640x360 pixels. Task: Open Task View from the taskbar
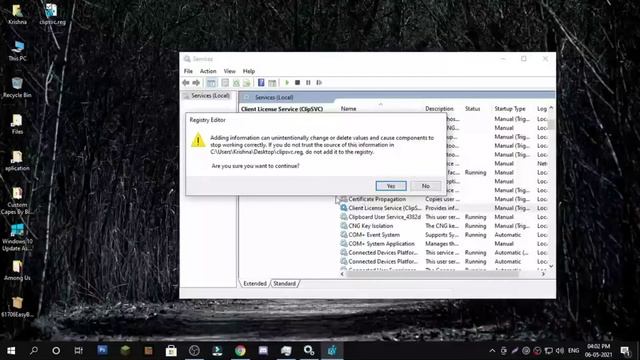pyautogui.click(x=78, y=351)
